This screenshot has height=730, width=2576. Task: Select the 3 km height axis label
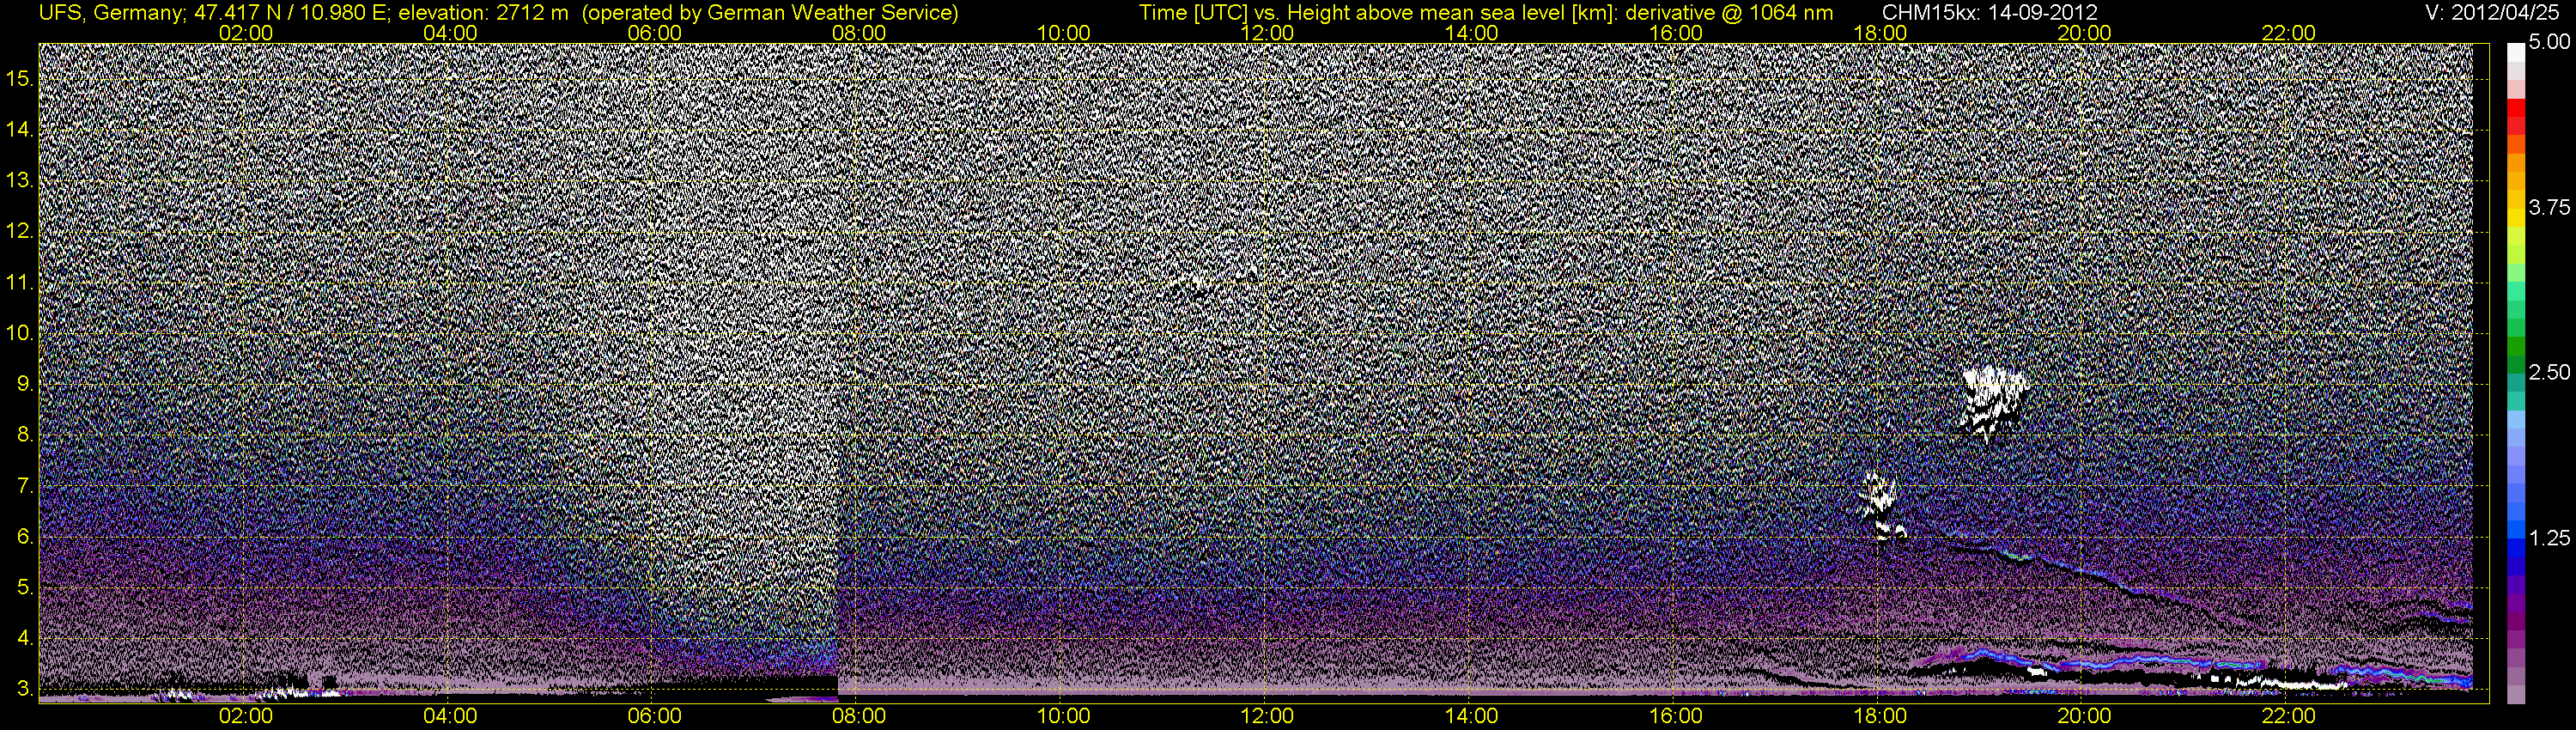(x=26, y=689)
